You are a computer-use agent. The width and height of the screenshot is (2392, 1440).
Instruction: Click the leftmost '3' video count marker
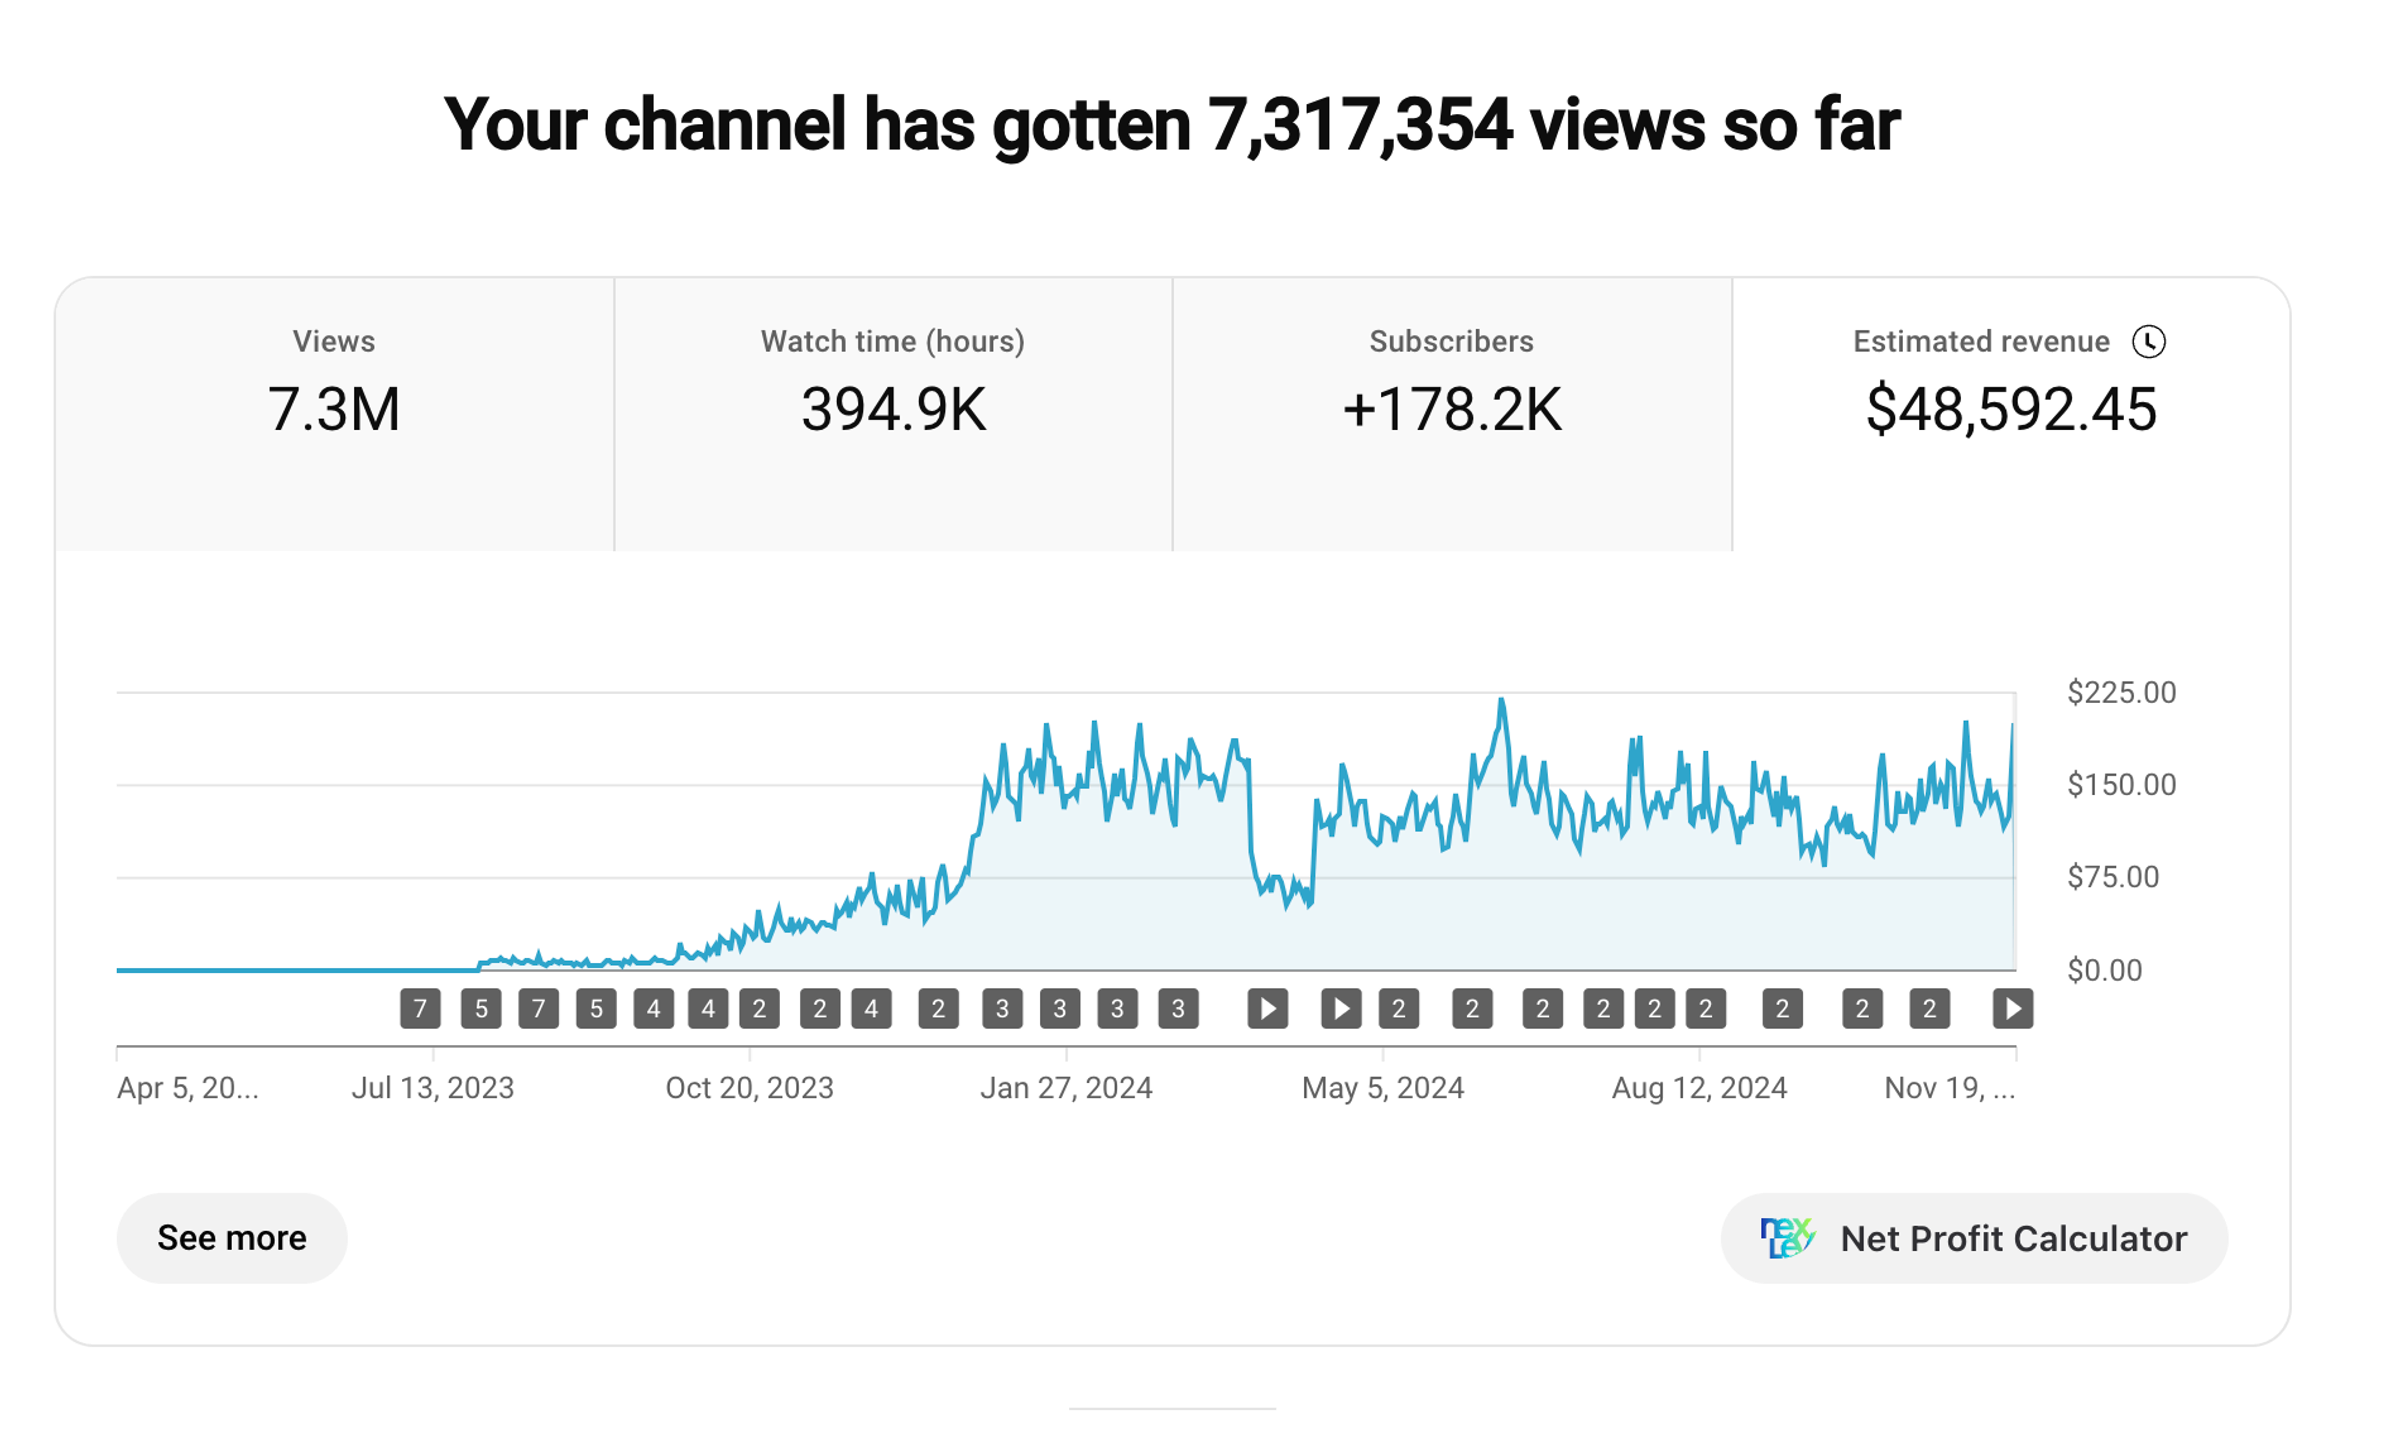pyautogui.click(x=1002, y=1008)
